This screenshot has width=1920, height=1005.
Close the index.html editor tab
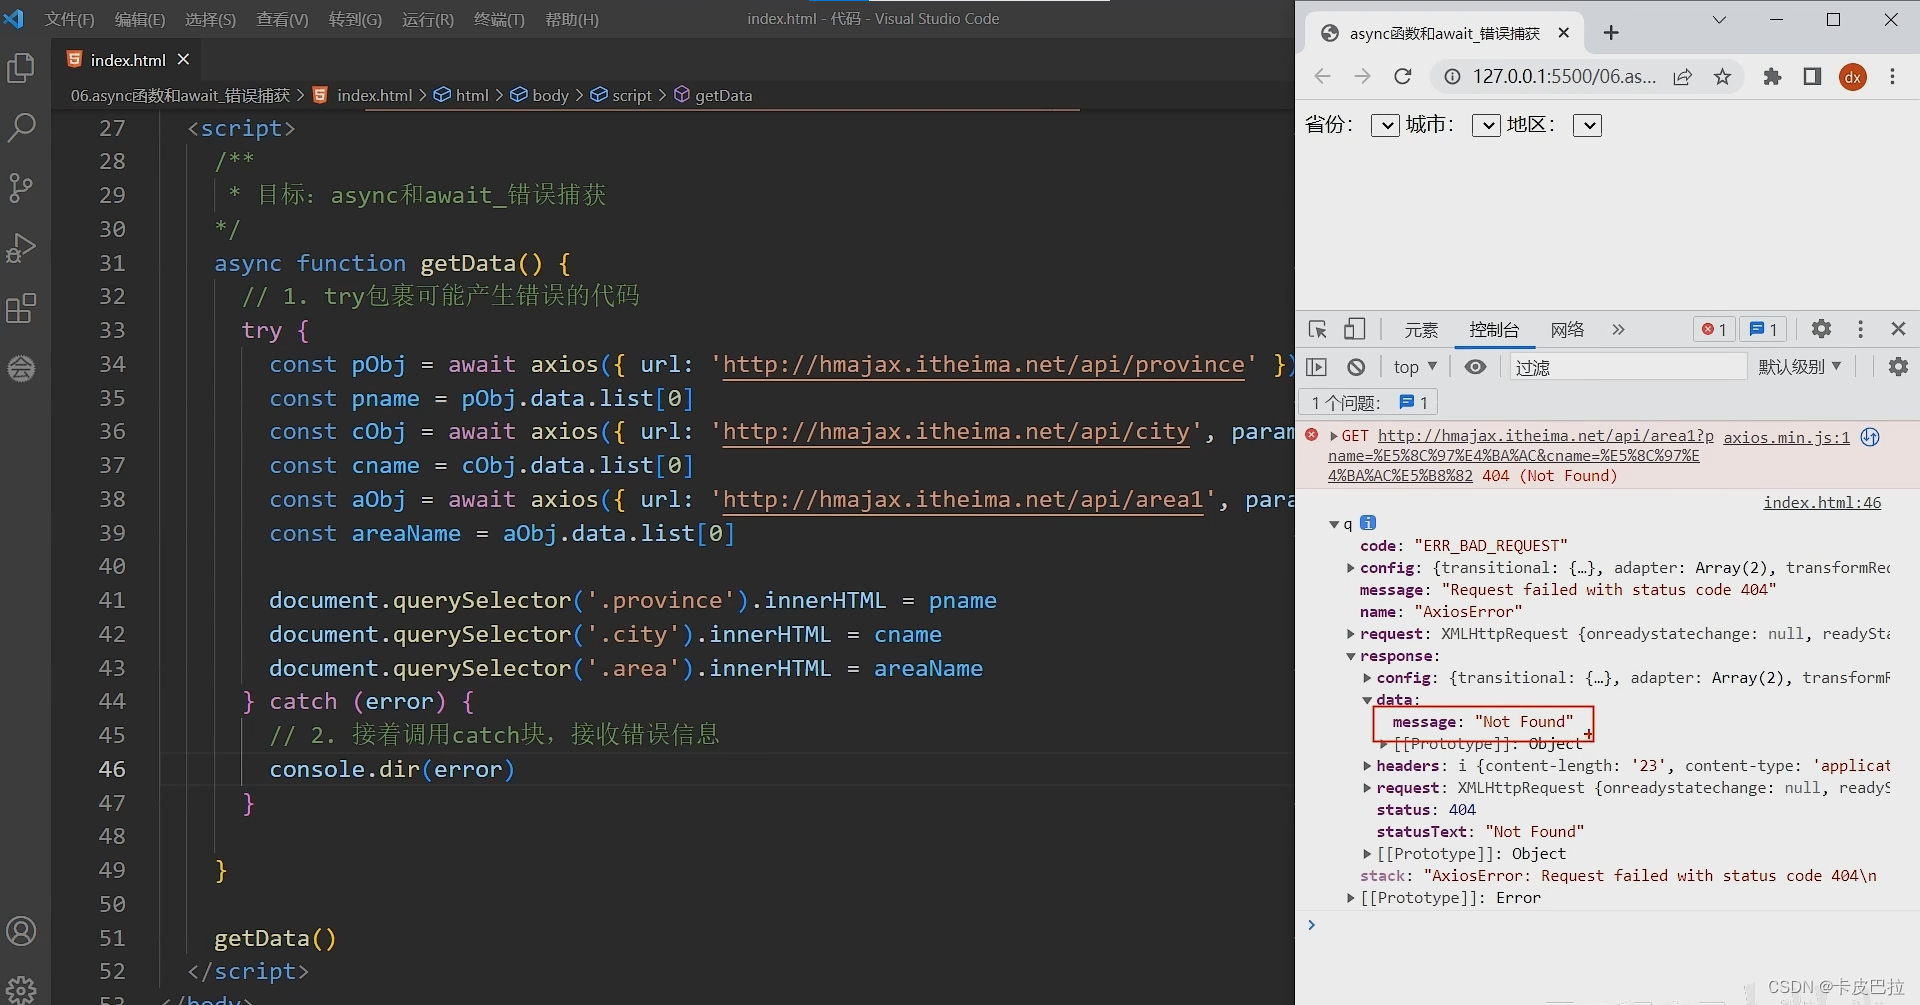[x=183, y=60]
